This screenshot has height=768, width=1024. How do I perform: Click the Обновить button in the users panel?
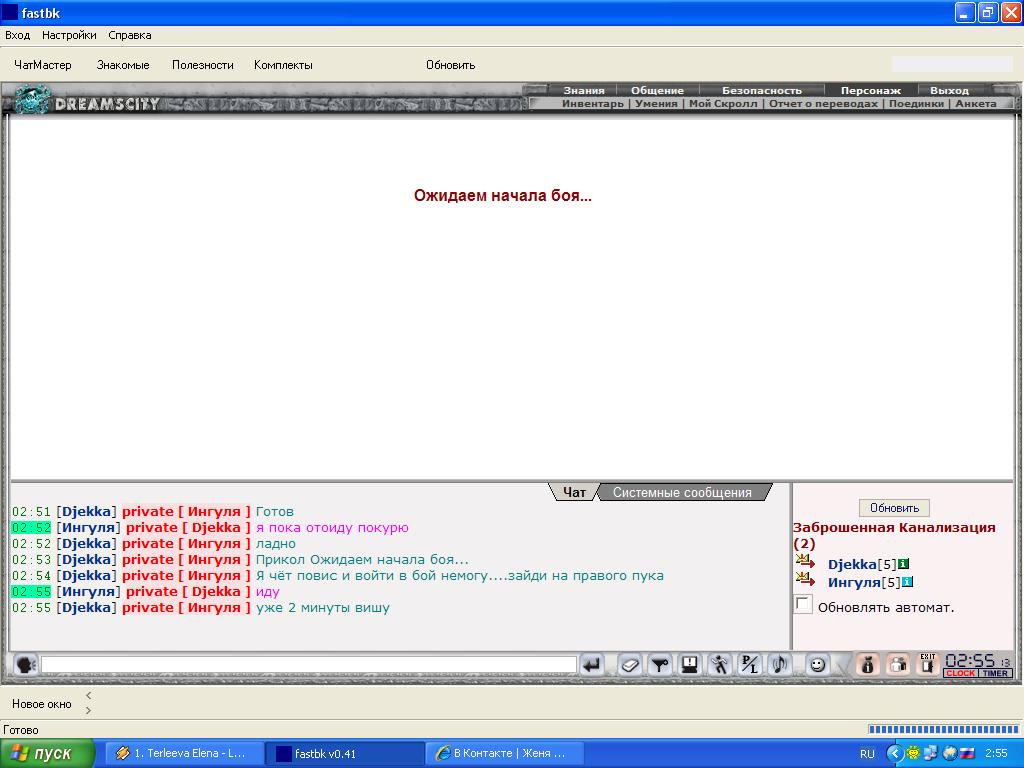[x=894, y=507]
